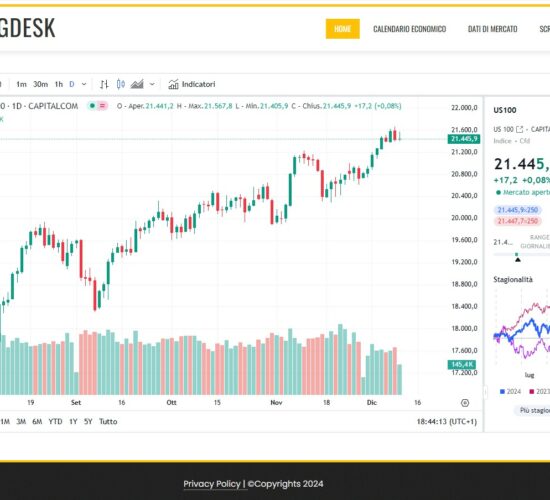Set chart range to 5Y
This screenshot has width=550, height=500.
tap(88, 421)
